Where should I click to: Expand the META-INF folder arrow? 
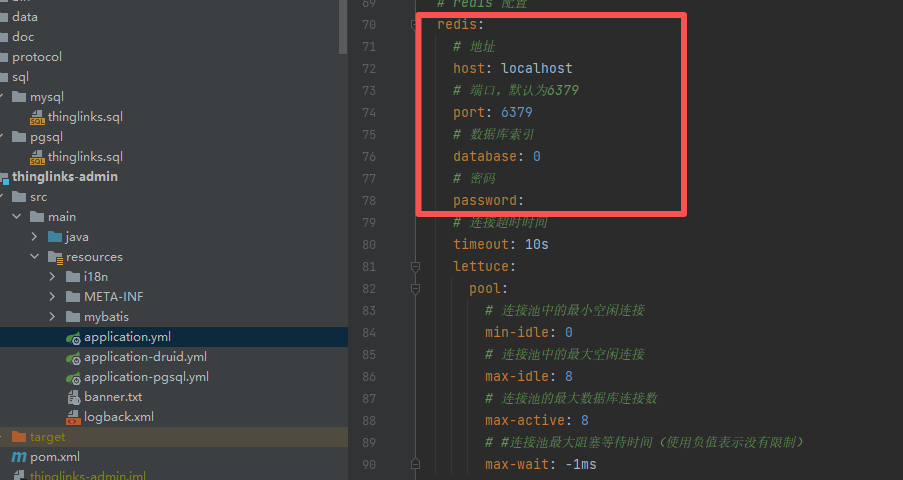[53, 297]
